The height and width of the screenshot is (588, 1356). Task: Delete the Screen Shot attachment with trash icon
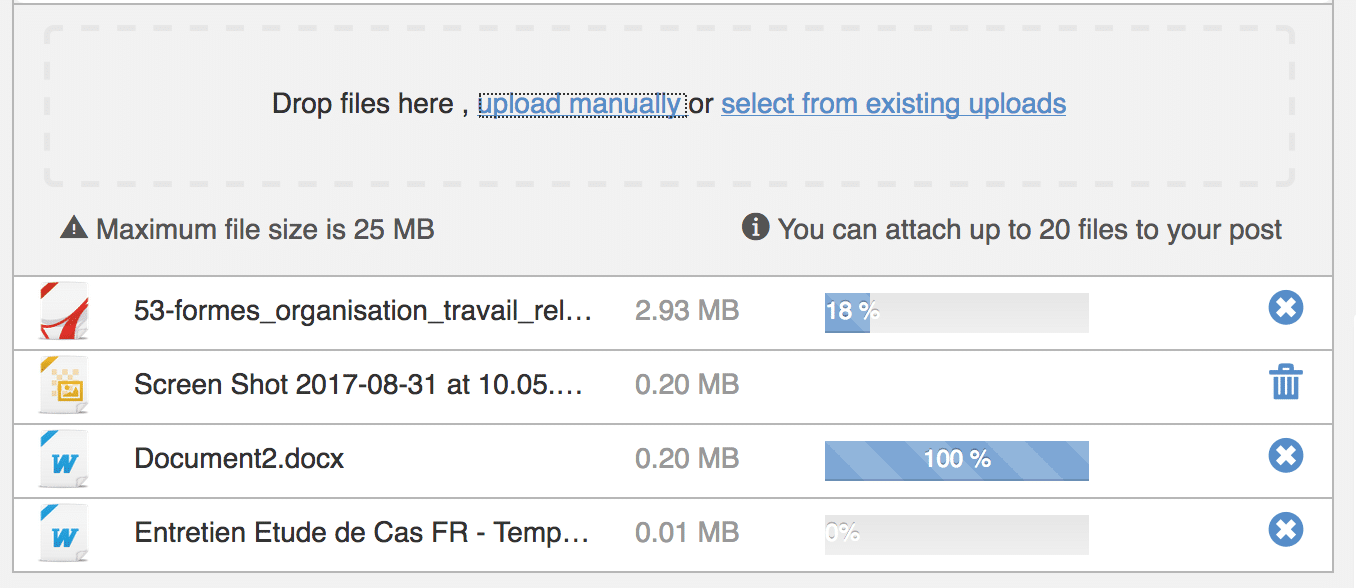click(x=1285, y=383)
